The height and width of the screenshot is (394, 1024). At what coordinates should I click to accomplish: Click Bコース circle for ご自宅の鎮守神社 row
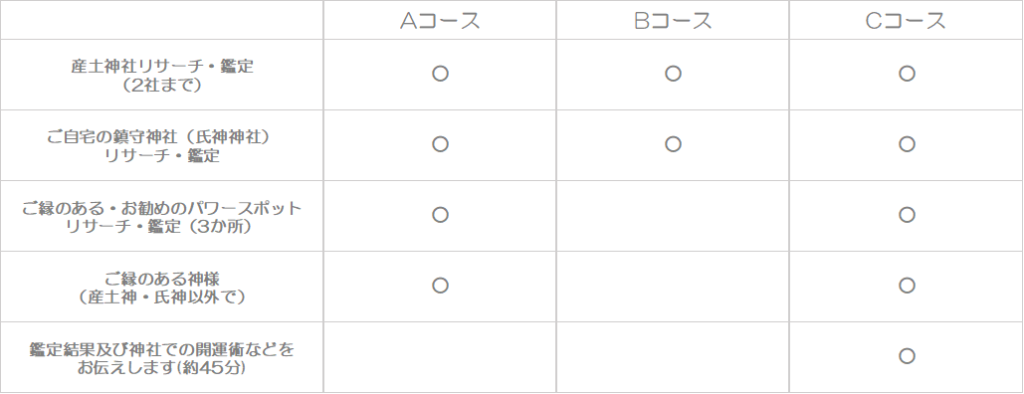(673, 144)
